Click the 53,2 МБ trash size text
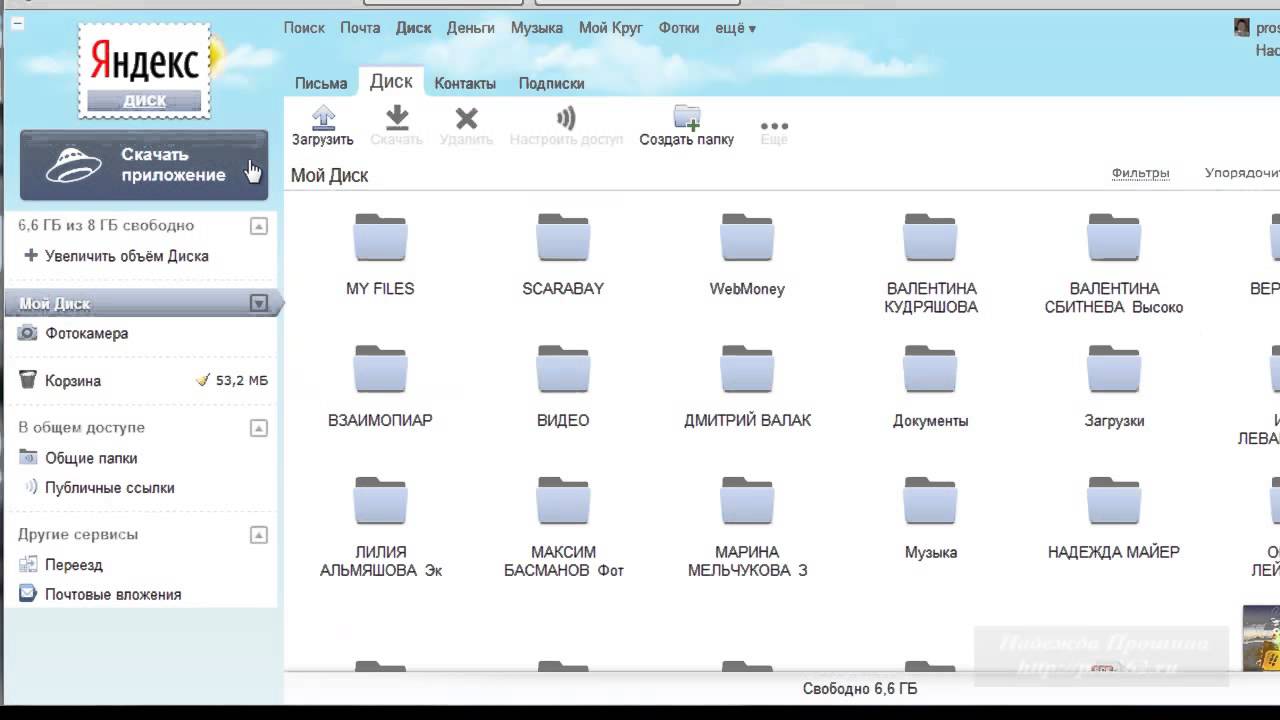This screenshot has width=1280, height=720. pos(242,381)
